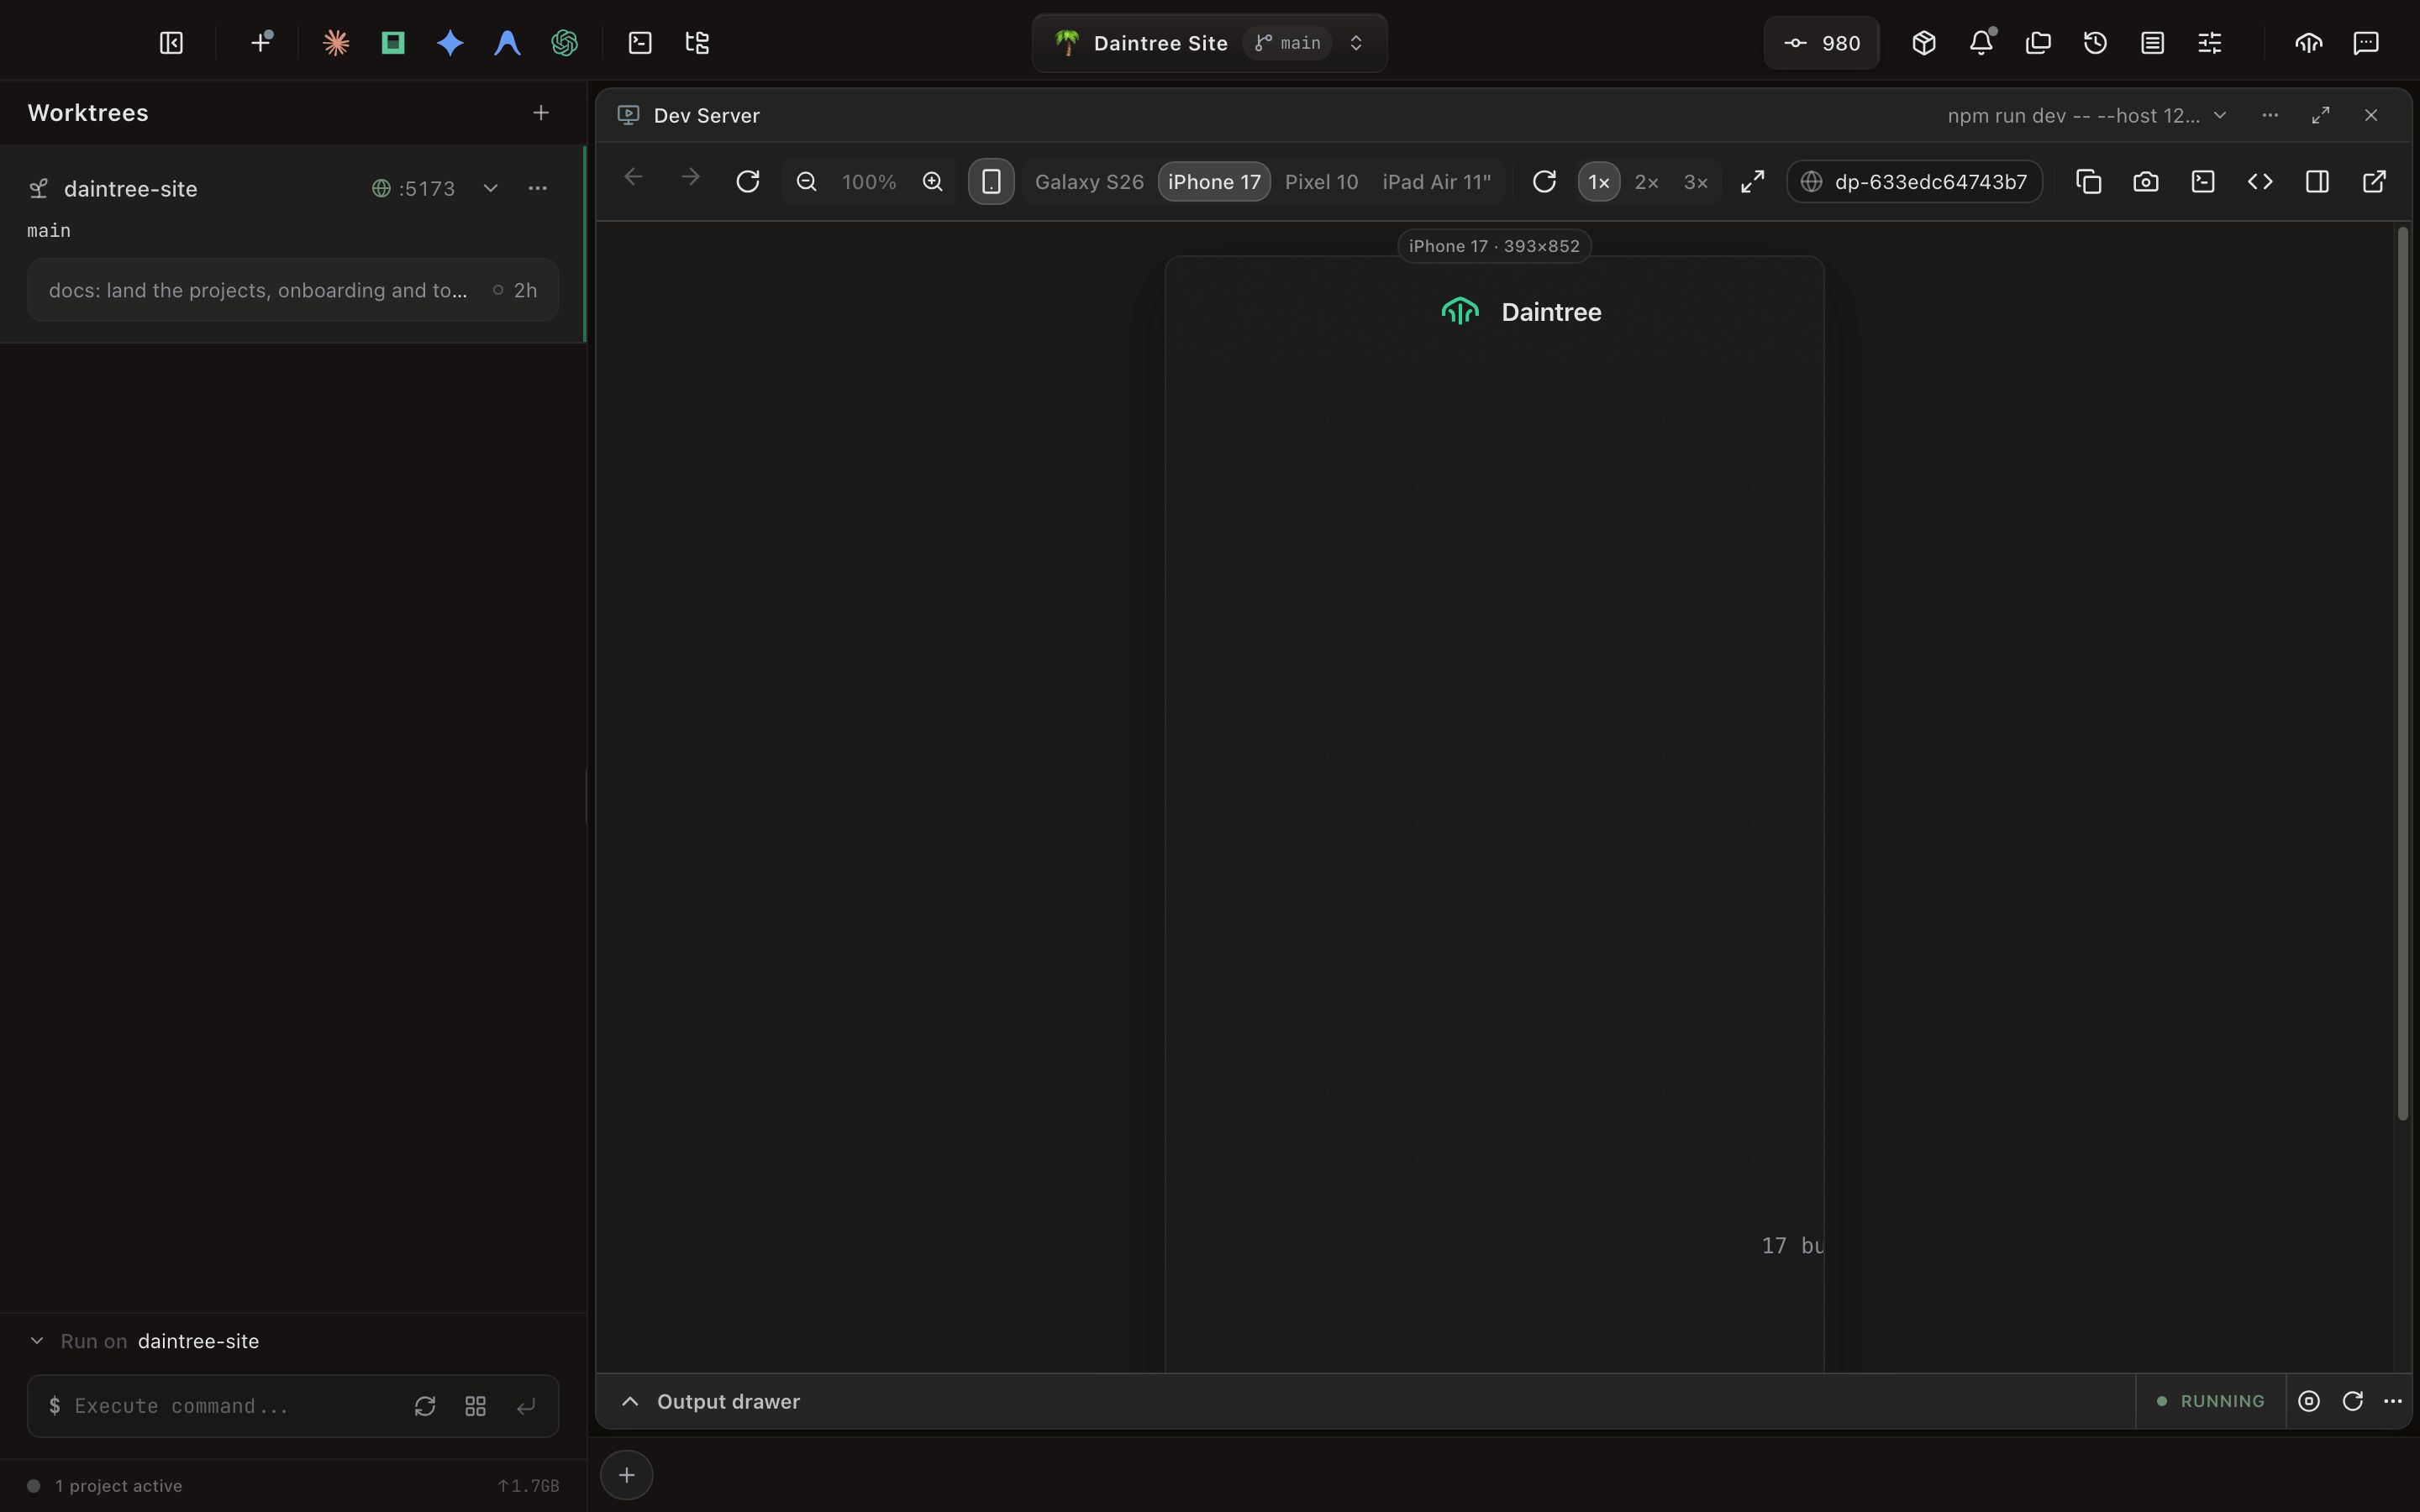Rotate the device orientation
2420x1512 pixels.
pos(1543,182)
